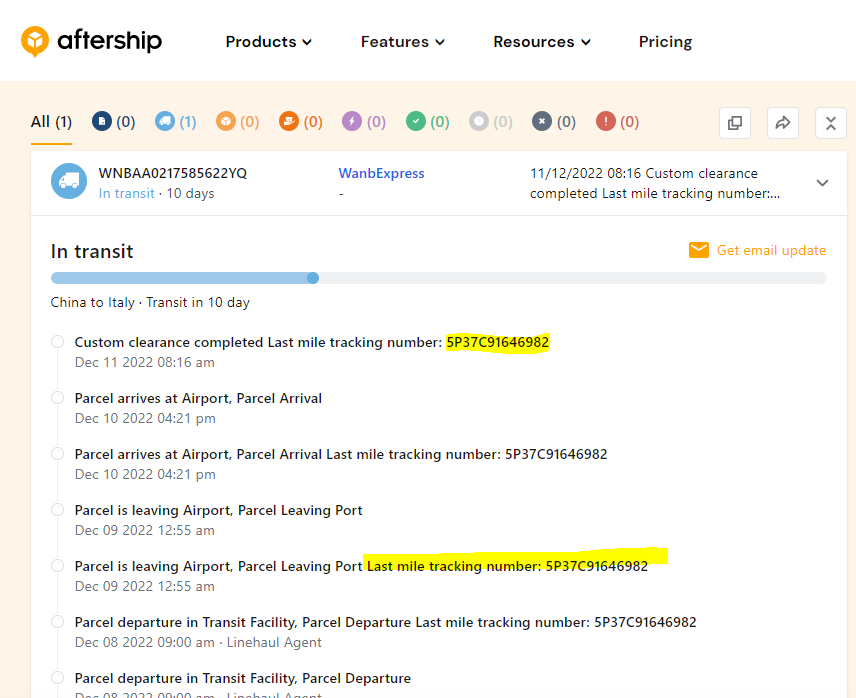The image size is (856, 698).
Task: Collapse all shipments with the collapse icon
Action: [x=831, y=123]
